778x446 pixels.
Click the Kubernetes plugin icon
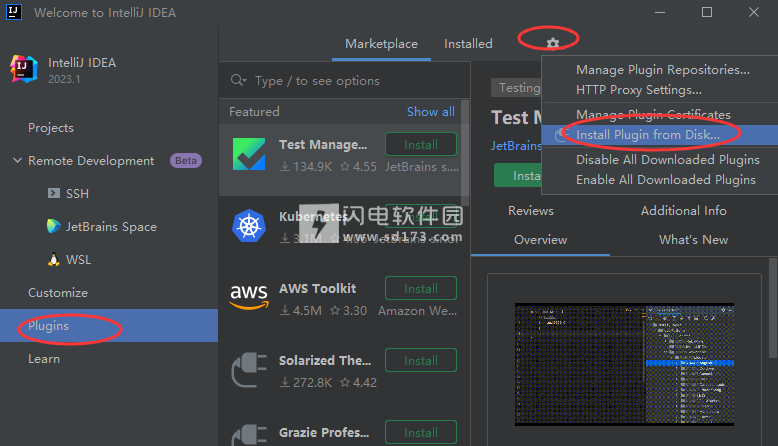(249, 226)
